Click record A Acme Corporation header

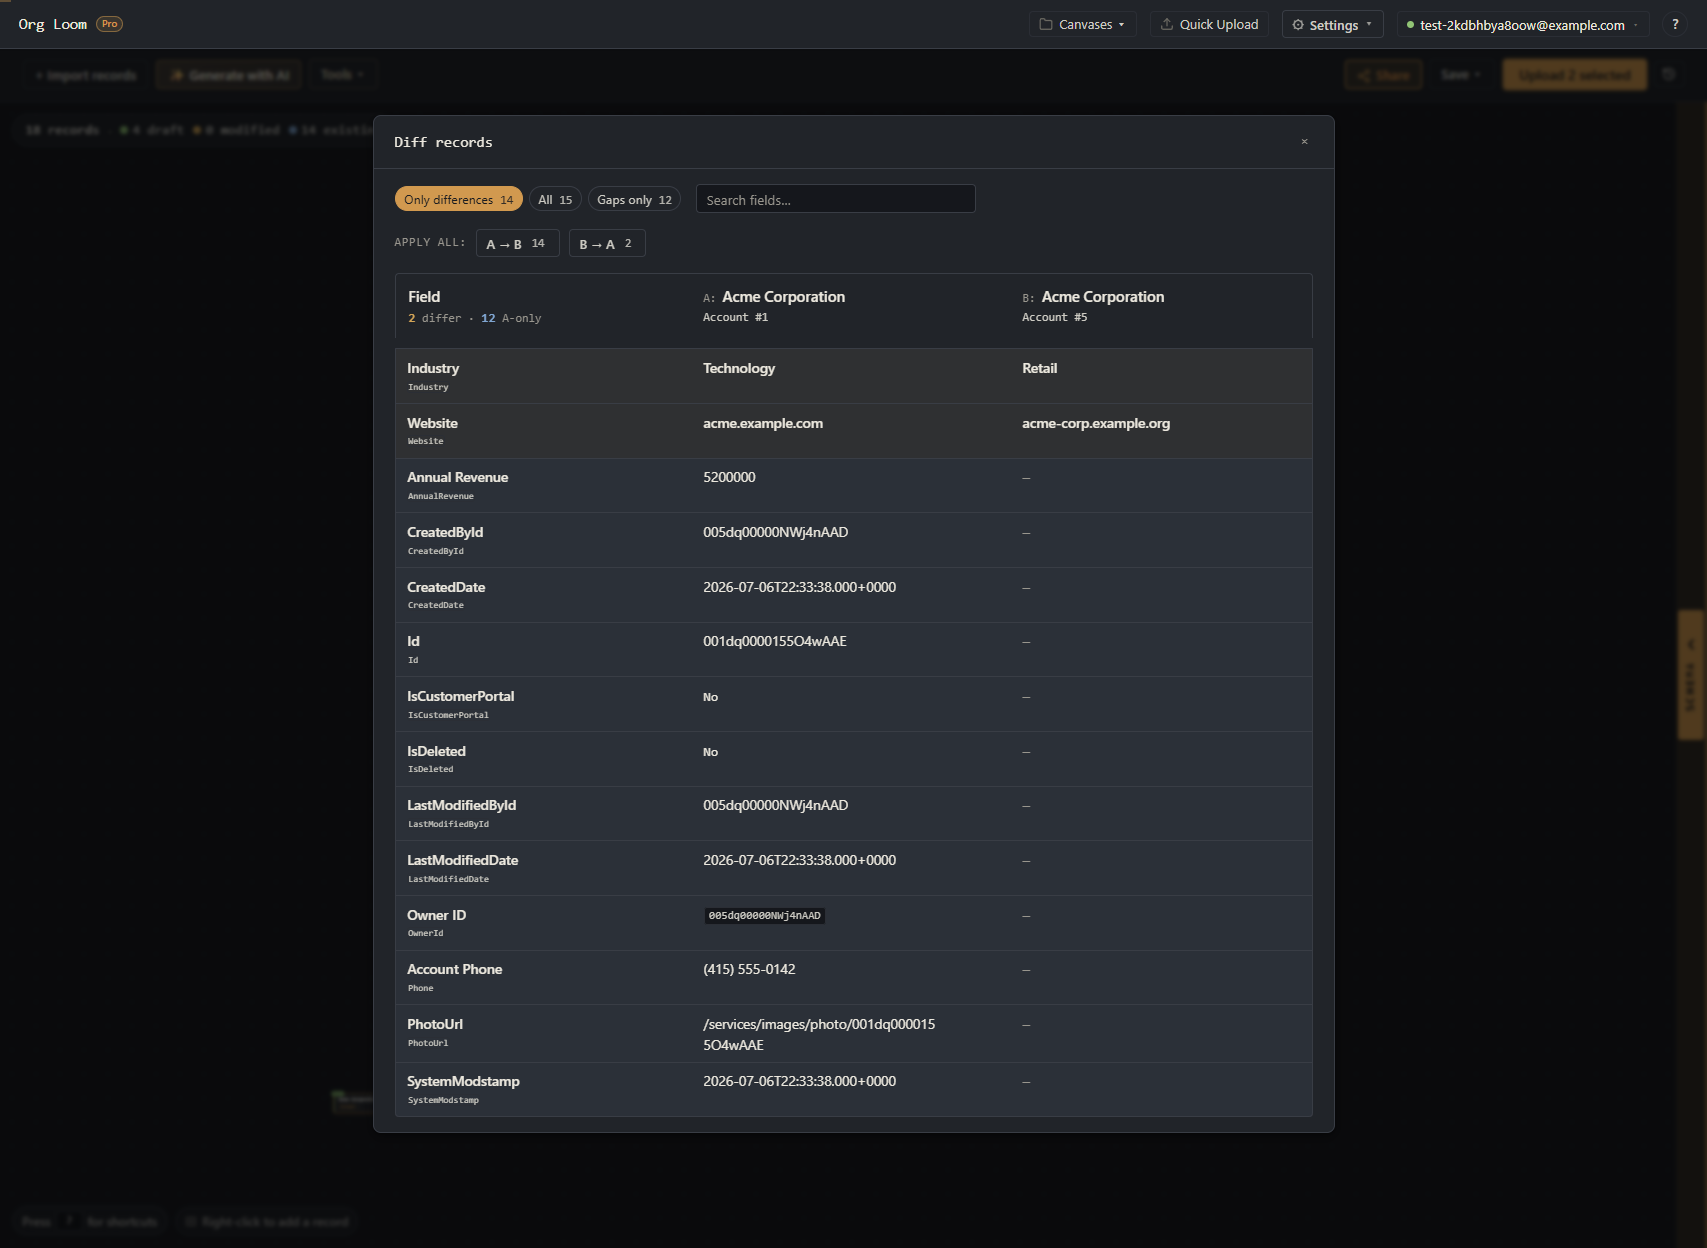783,297
